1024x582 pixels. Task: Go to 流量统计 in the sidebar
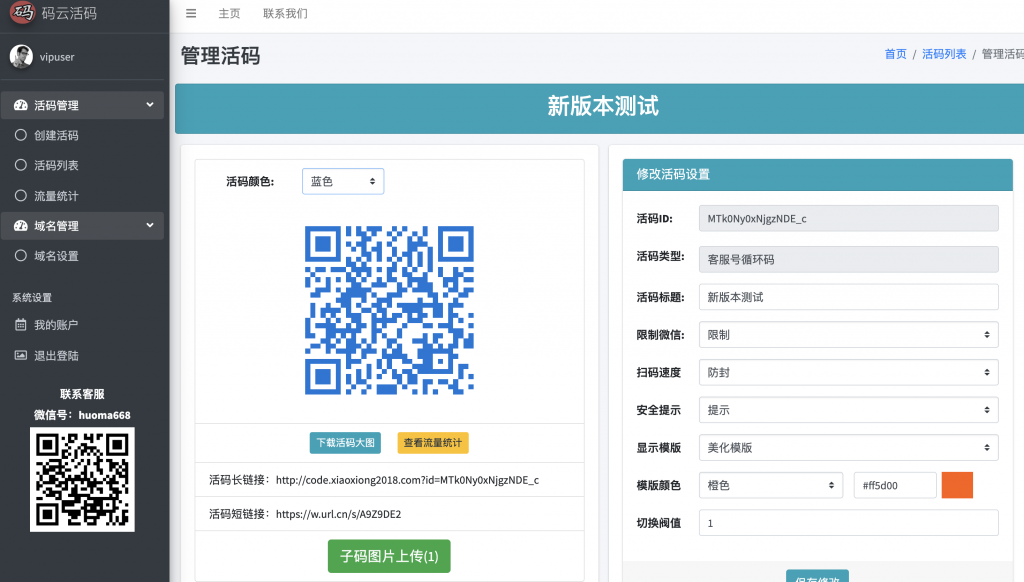pyautogui.click(x=56, y=195)
